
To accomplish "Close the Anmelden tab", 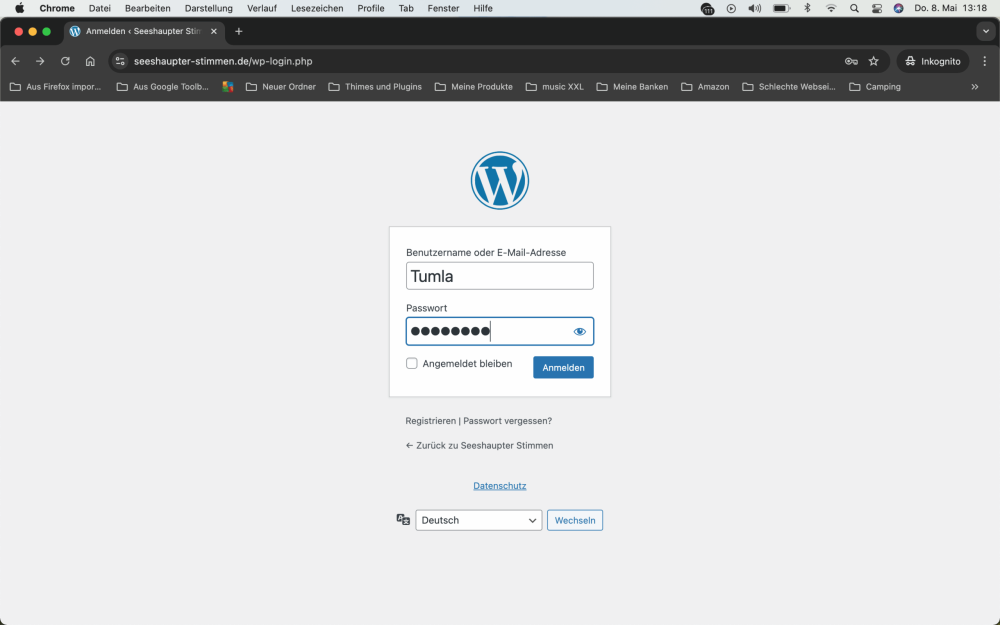I will (x=214, y=31).
